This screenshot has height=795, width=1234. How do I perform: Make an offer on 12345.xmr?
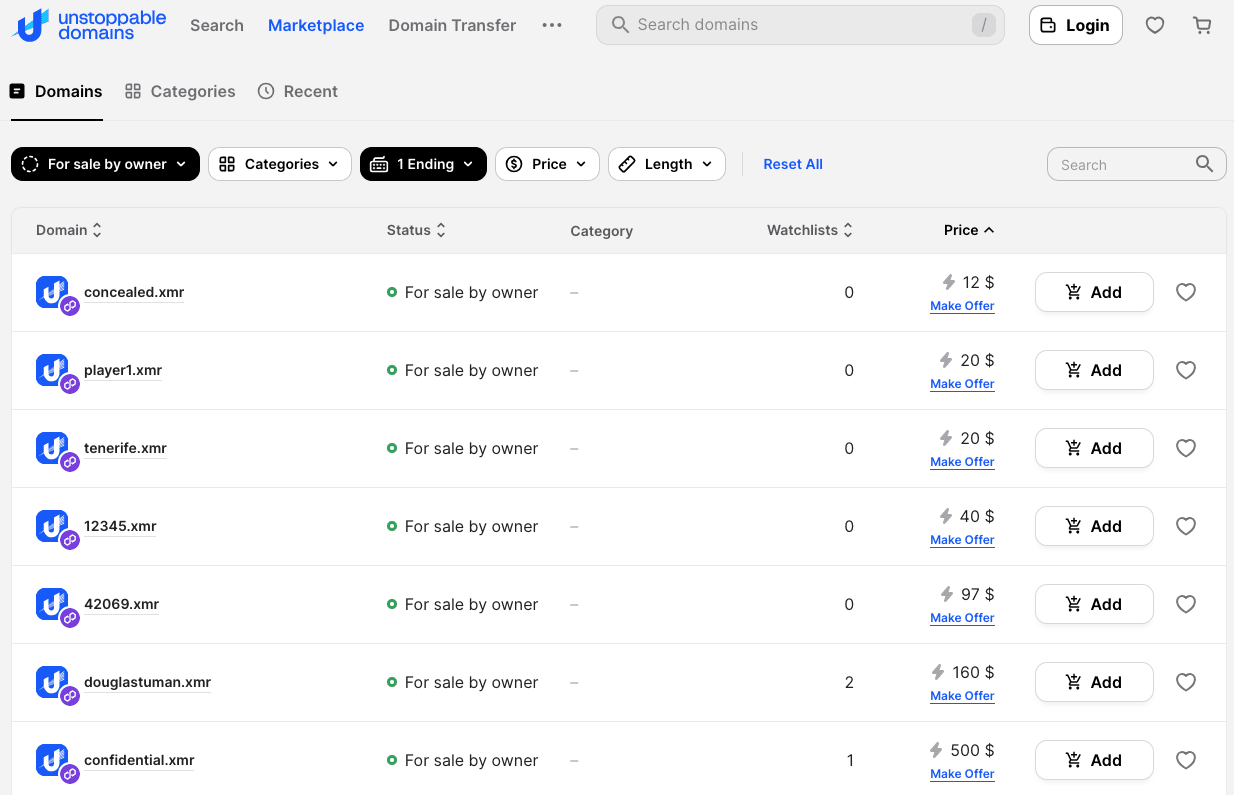tap(962, 540)
